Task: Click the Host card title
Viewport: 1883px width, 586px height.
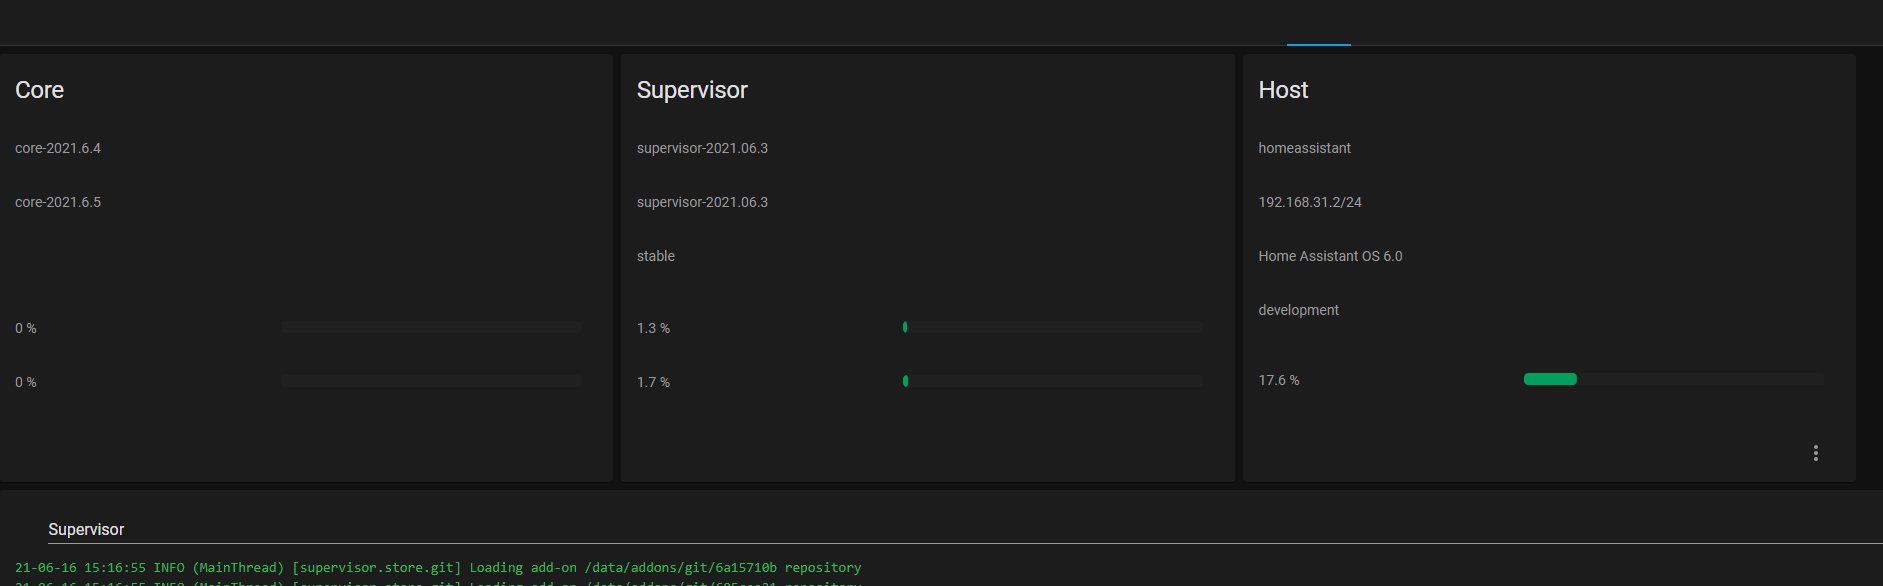Action: click(x=1283, y=90)
